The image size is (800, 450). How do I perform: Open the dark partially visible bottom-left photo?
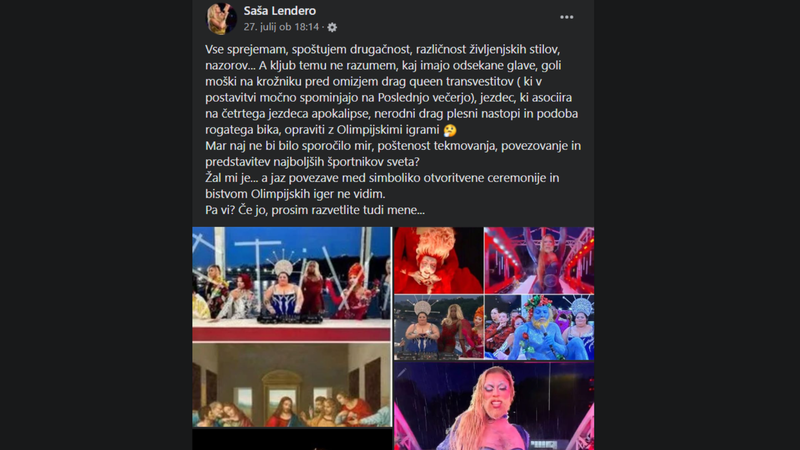tap(292, 440)
